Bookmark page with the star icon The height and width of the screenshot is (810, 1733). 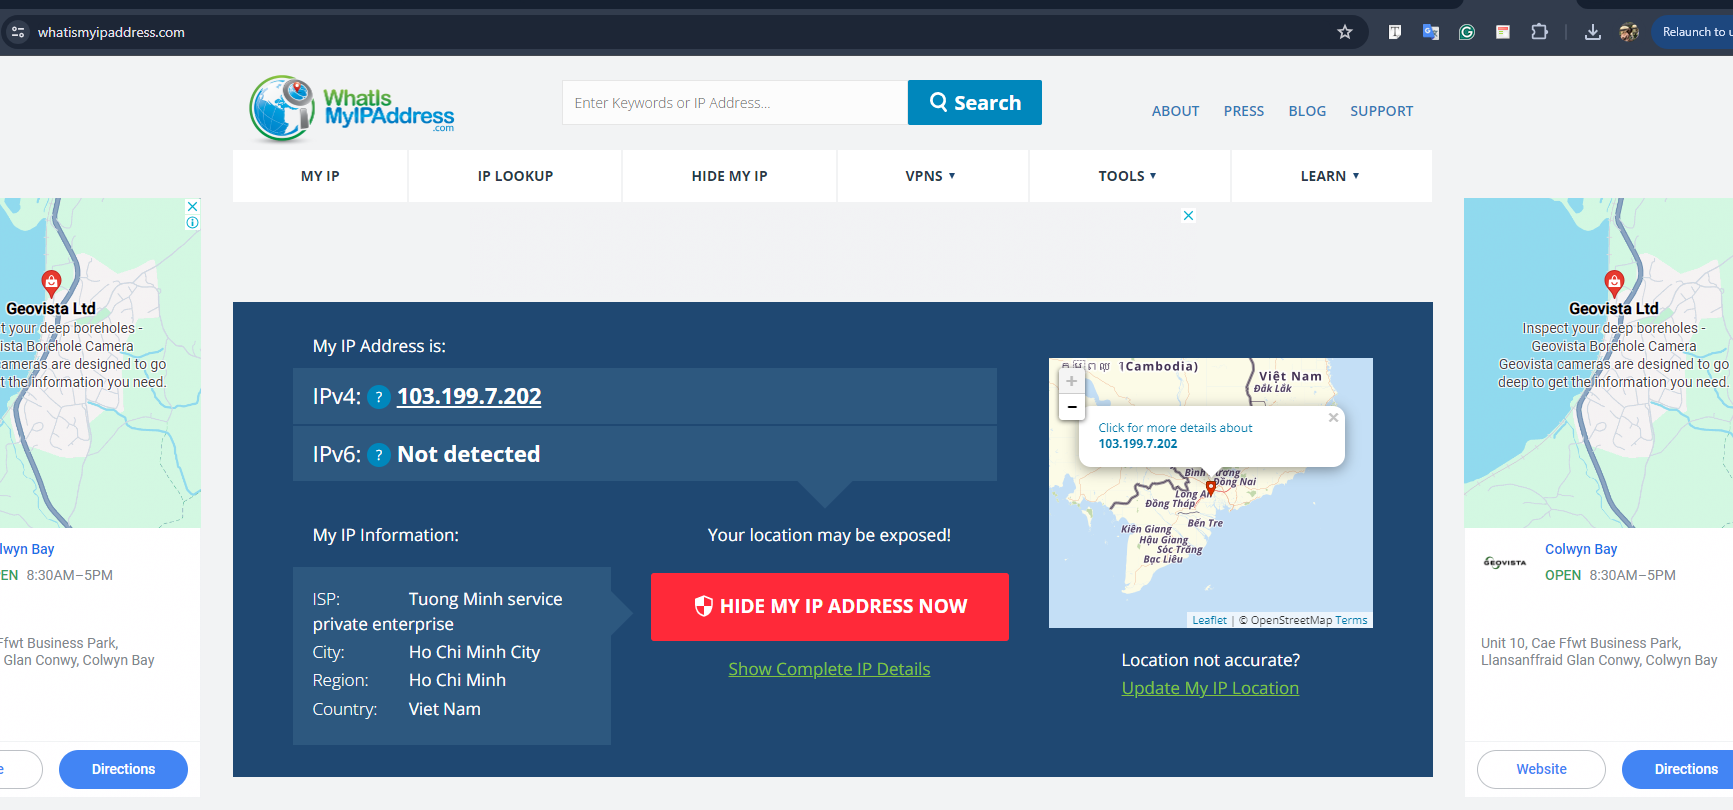(1345, 32)
